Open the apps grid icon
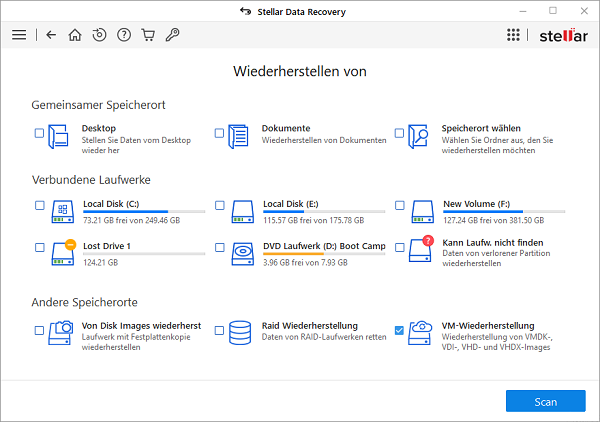600x422 pixels. [x=514, y=35]
